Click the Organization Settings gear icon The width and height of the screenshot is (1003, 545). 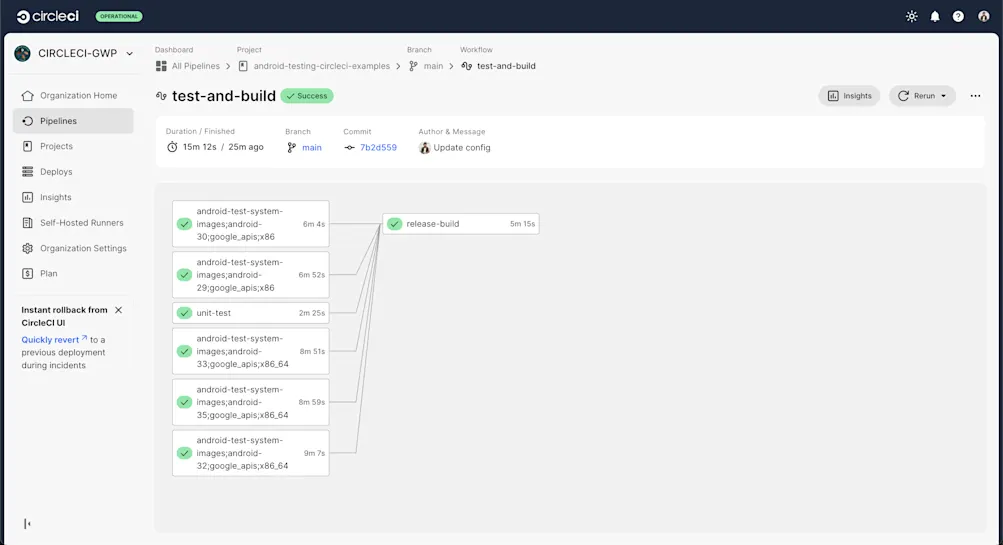28,248
